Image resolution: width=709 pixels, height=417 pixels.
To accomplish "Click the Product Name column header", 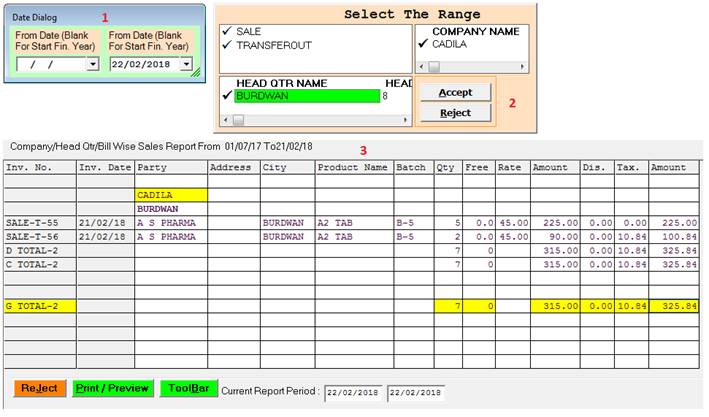I will point(352,167).
